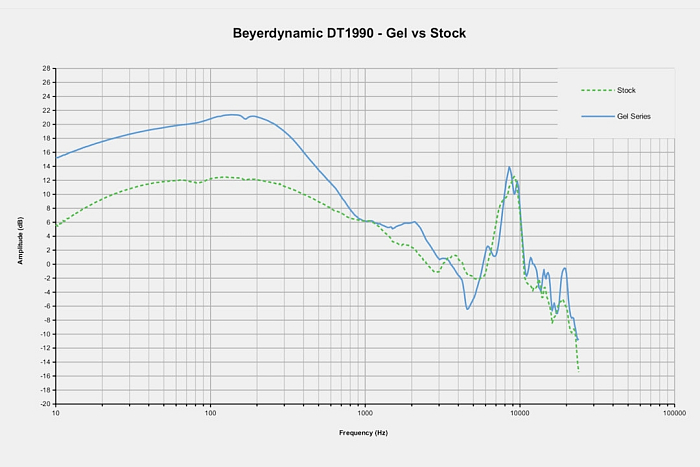Click the 1000 label on frequency axis
This screenshot has height=467, width=700.
(x=365, y=412)
